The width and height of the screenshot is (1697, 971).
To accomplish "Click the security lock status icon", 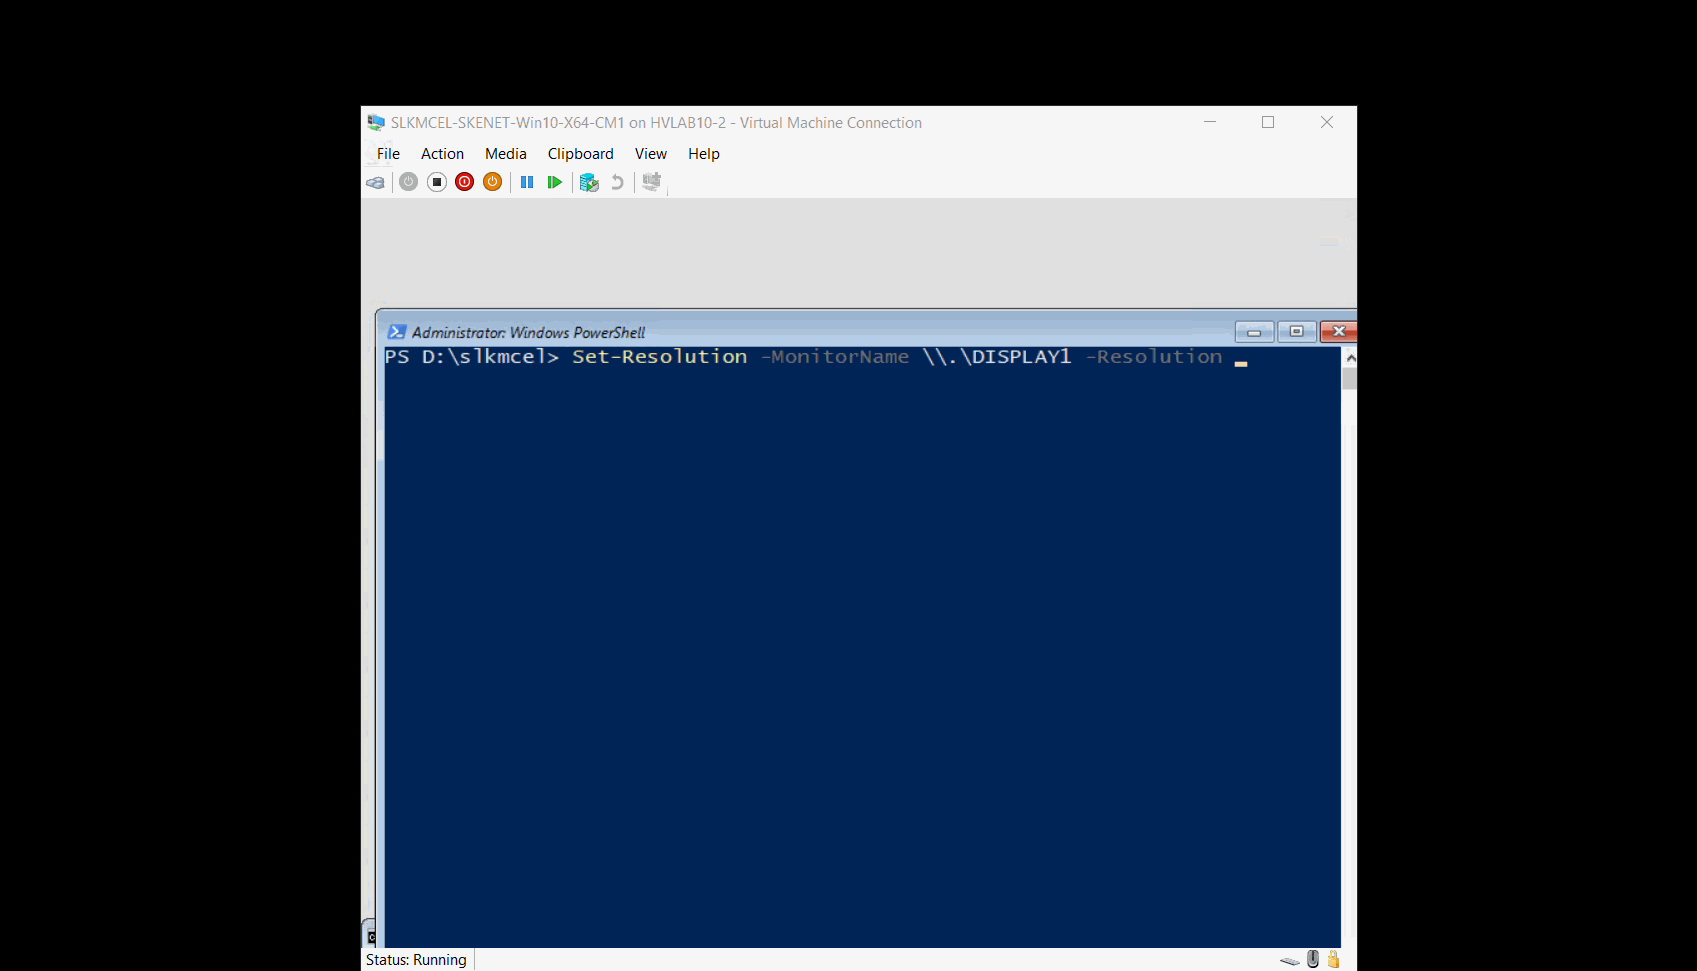I will (1333, 958).
